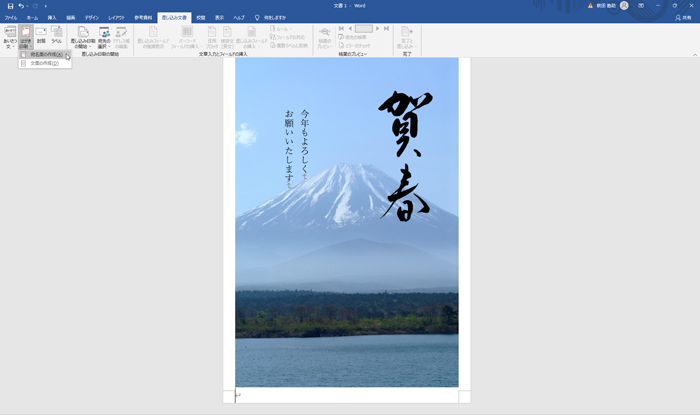
Task: Switch to the レイアウト (Layout) tab
Action: click(x=117, y=18)
